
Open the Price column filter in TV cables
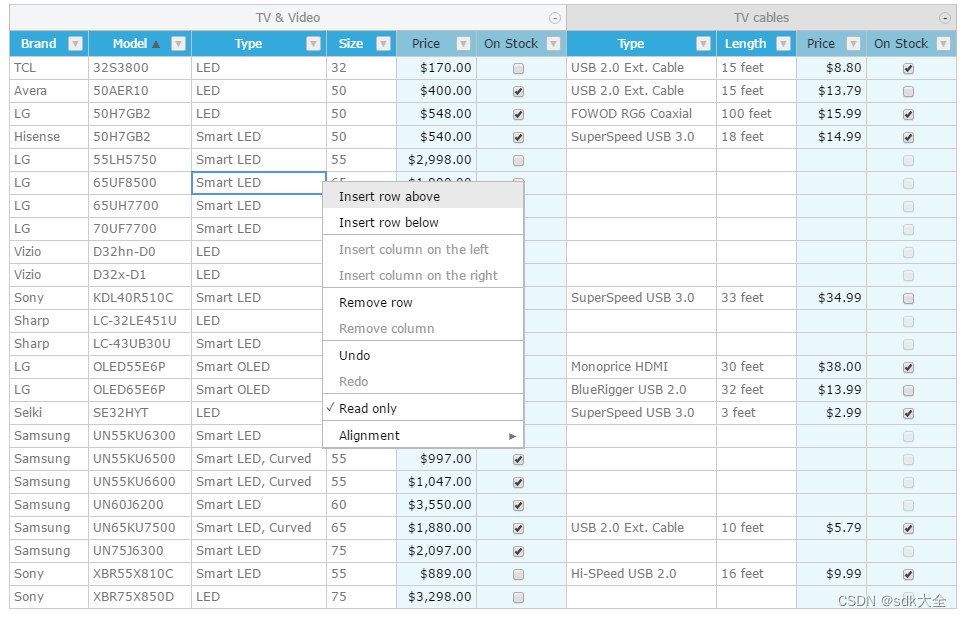coord(855,43)
